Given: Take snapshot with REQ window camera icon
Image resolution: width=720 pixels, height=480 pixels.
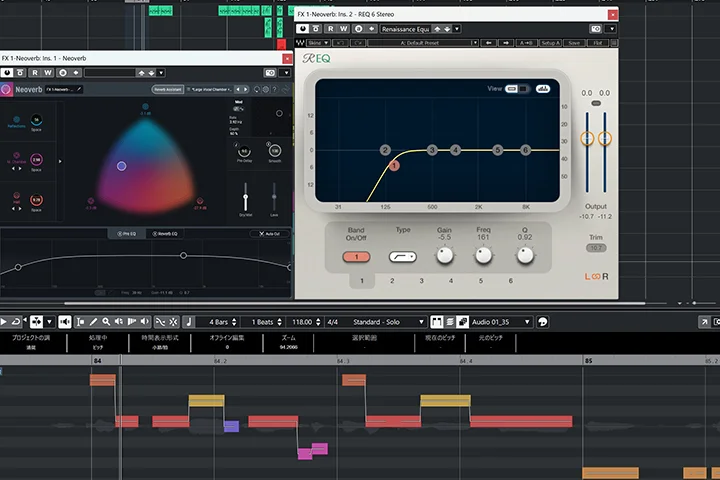Looking at the screenshot, I should click(596, 29).
